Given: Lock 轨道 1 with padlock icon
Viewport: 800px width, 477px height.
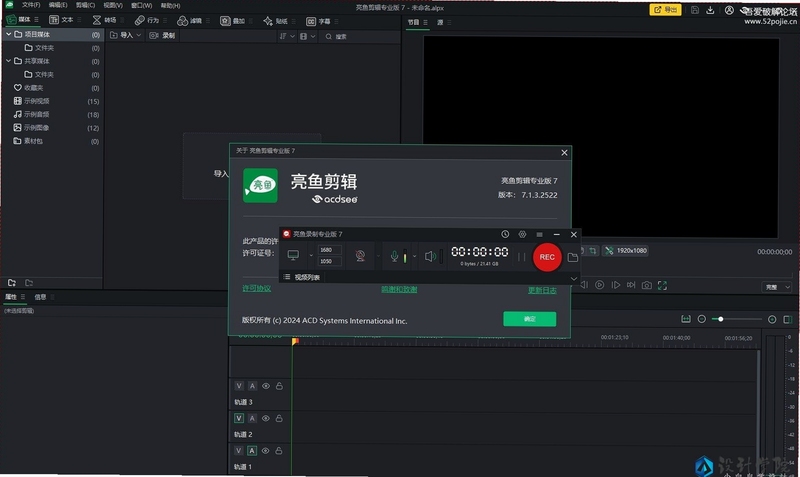Looking at the screenshot, I should coord(279,451).
